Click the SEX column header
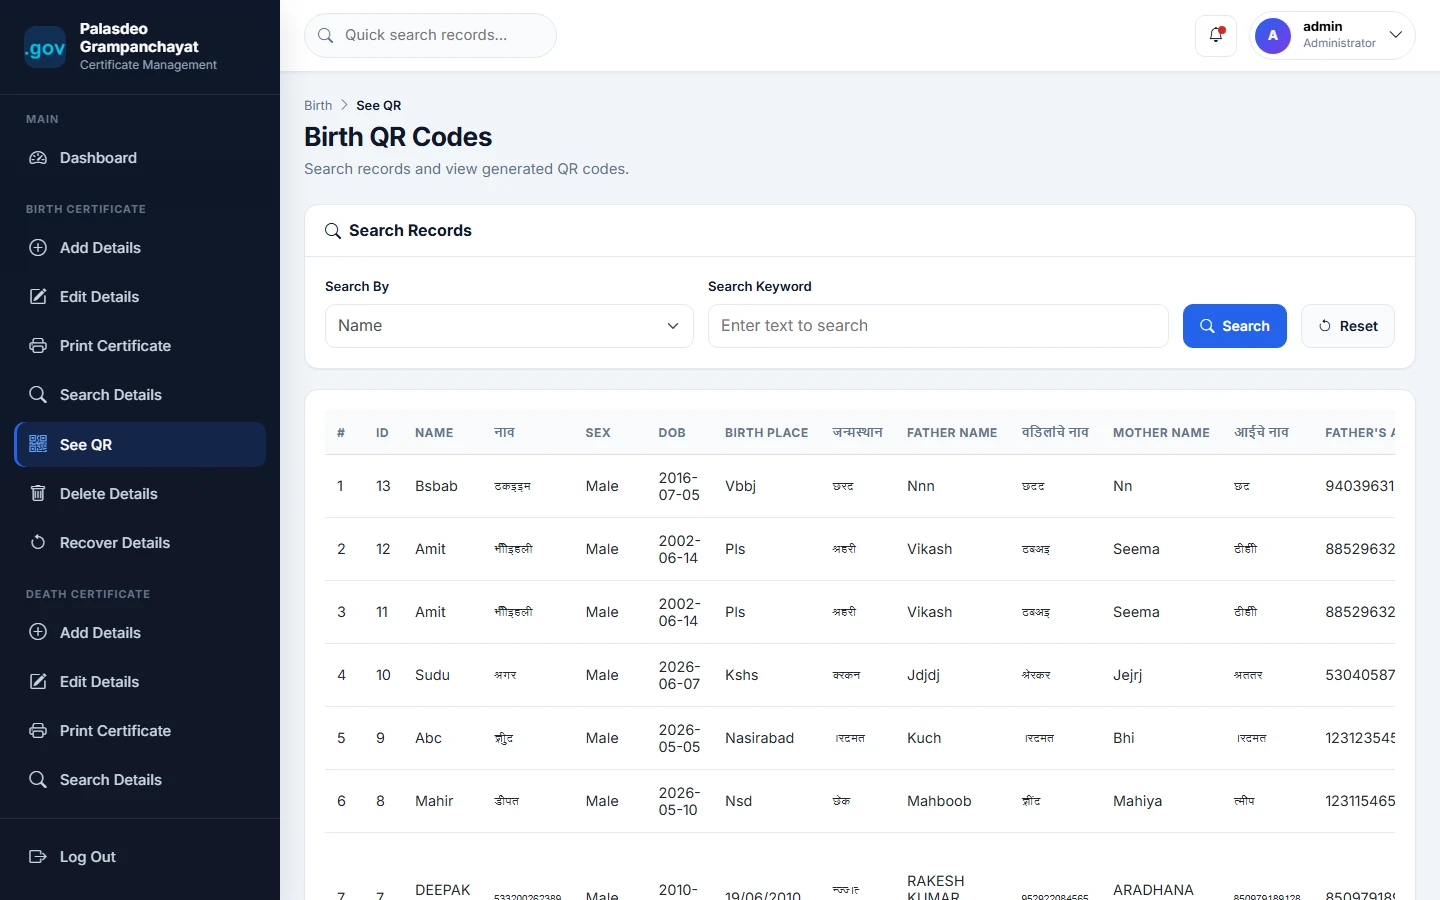Image resolution: width=1440 pixels, height=900 pixels. [598, 433]
